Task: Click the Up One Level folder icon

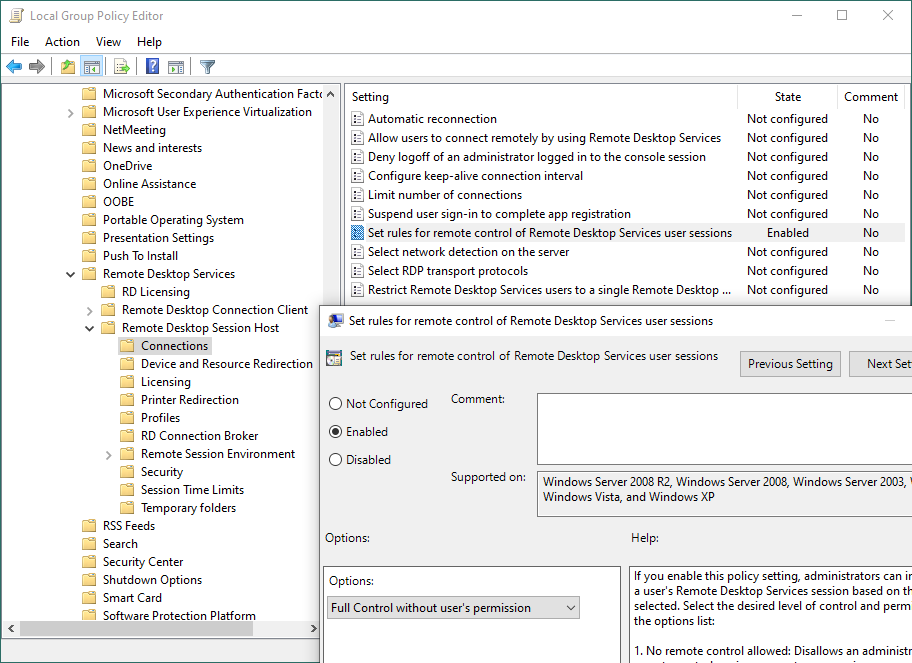Action: pos(68,67)
